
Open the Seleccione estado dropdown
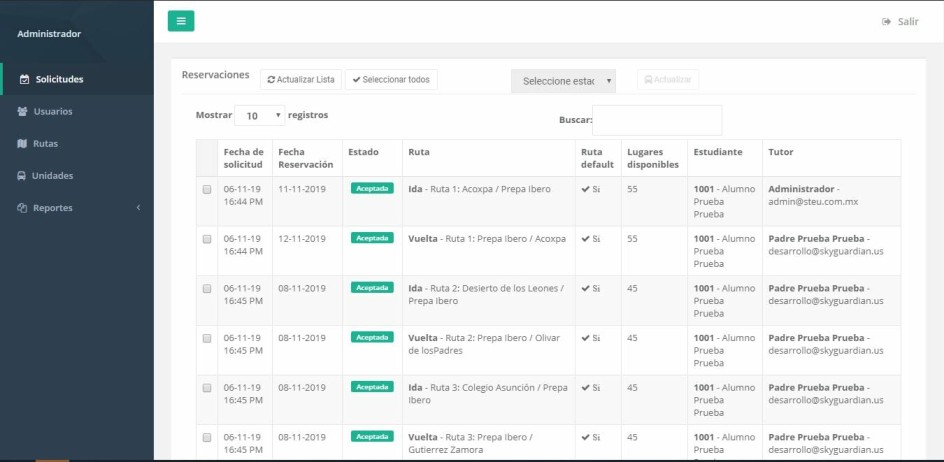[x=563, y=81]
